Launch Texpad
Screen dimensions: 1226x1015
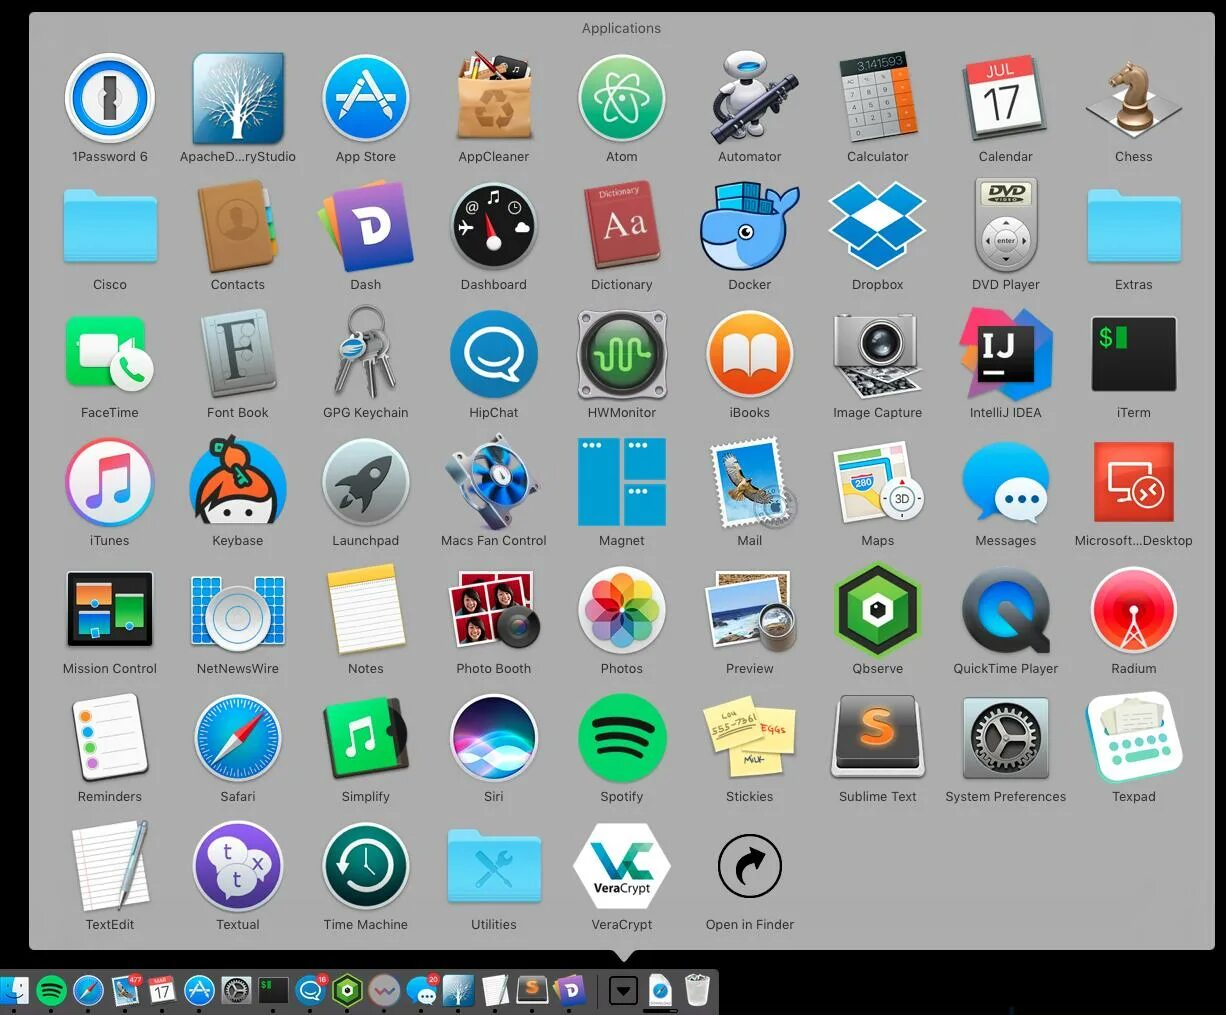point(1134,739)
